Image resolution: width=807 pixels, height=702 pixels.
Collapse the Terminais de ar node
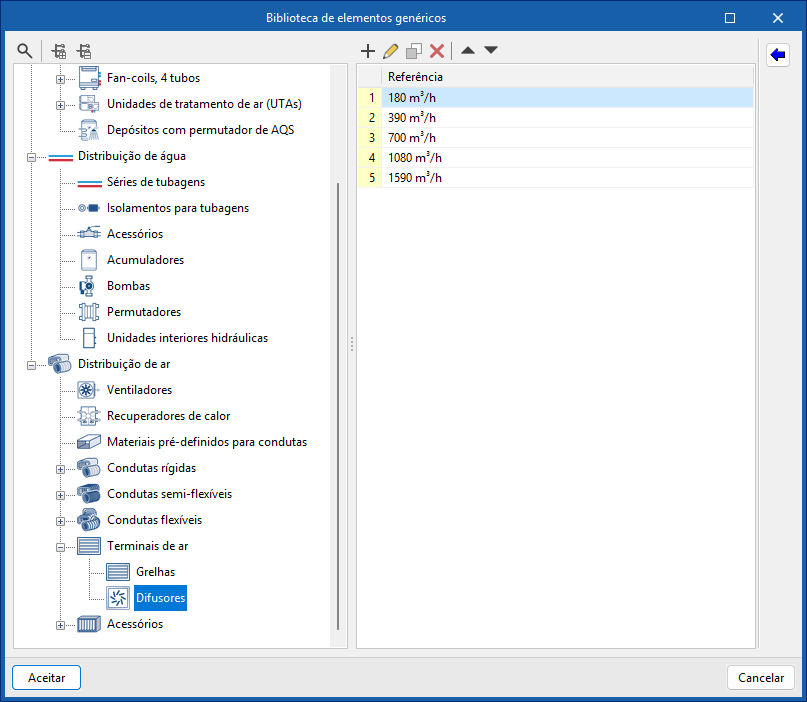click(60, 547)
